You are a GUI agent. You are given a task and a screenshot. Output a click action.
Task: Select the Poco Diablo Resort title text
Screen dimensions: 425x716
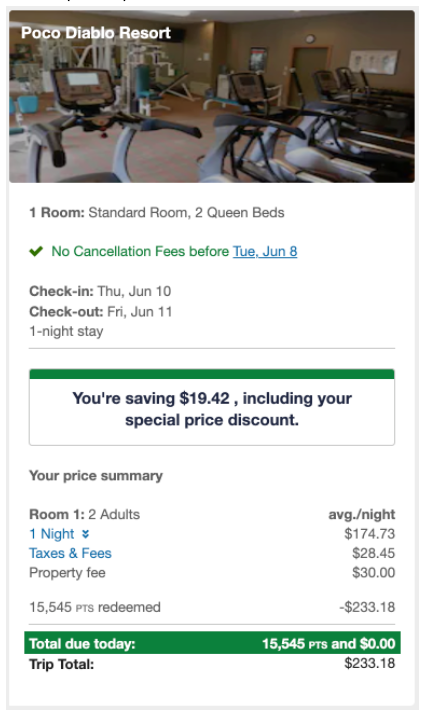coord(96,33)
